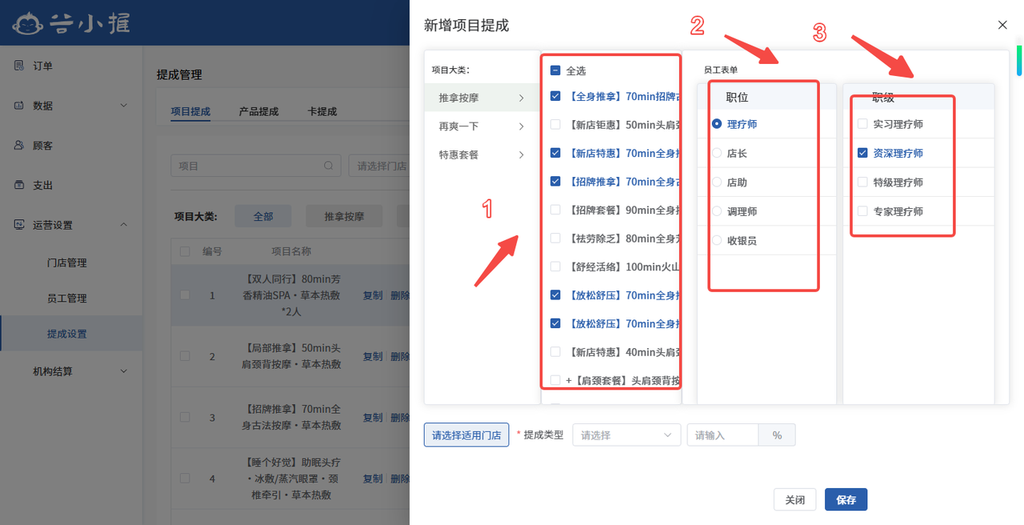Expand the 机构结算 sidebar menu arrow
Screen dimensions: 1024x525
coord(123,371)
